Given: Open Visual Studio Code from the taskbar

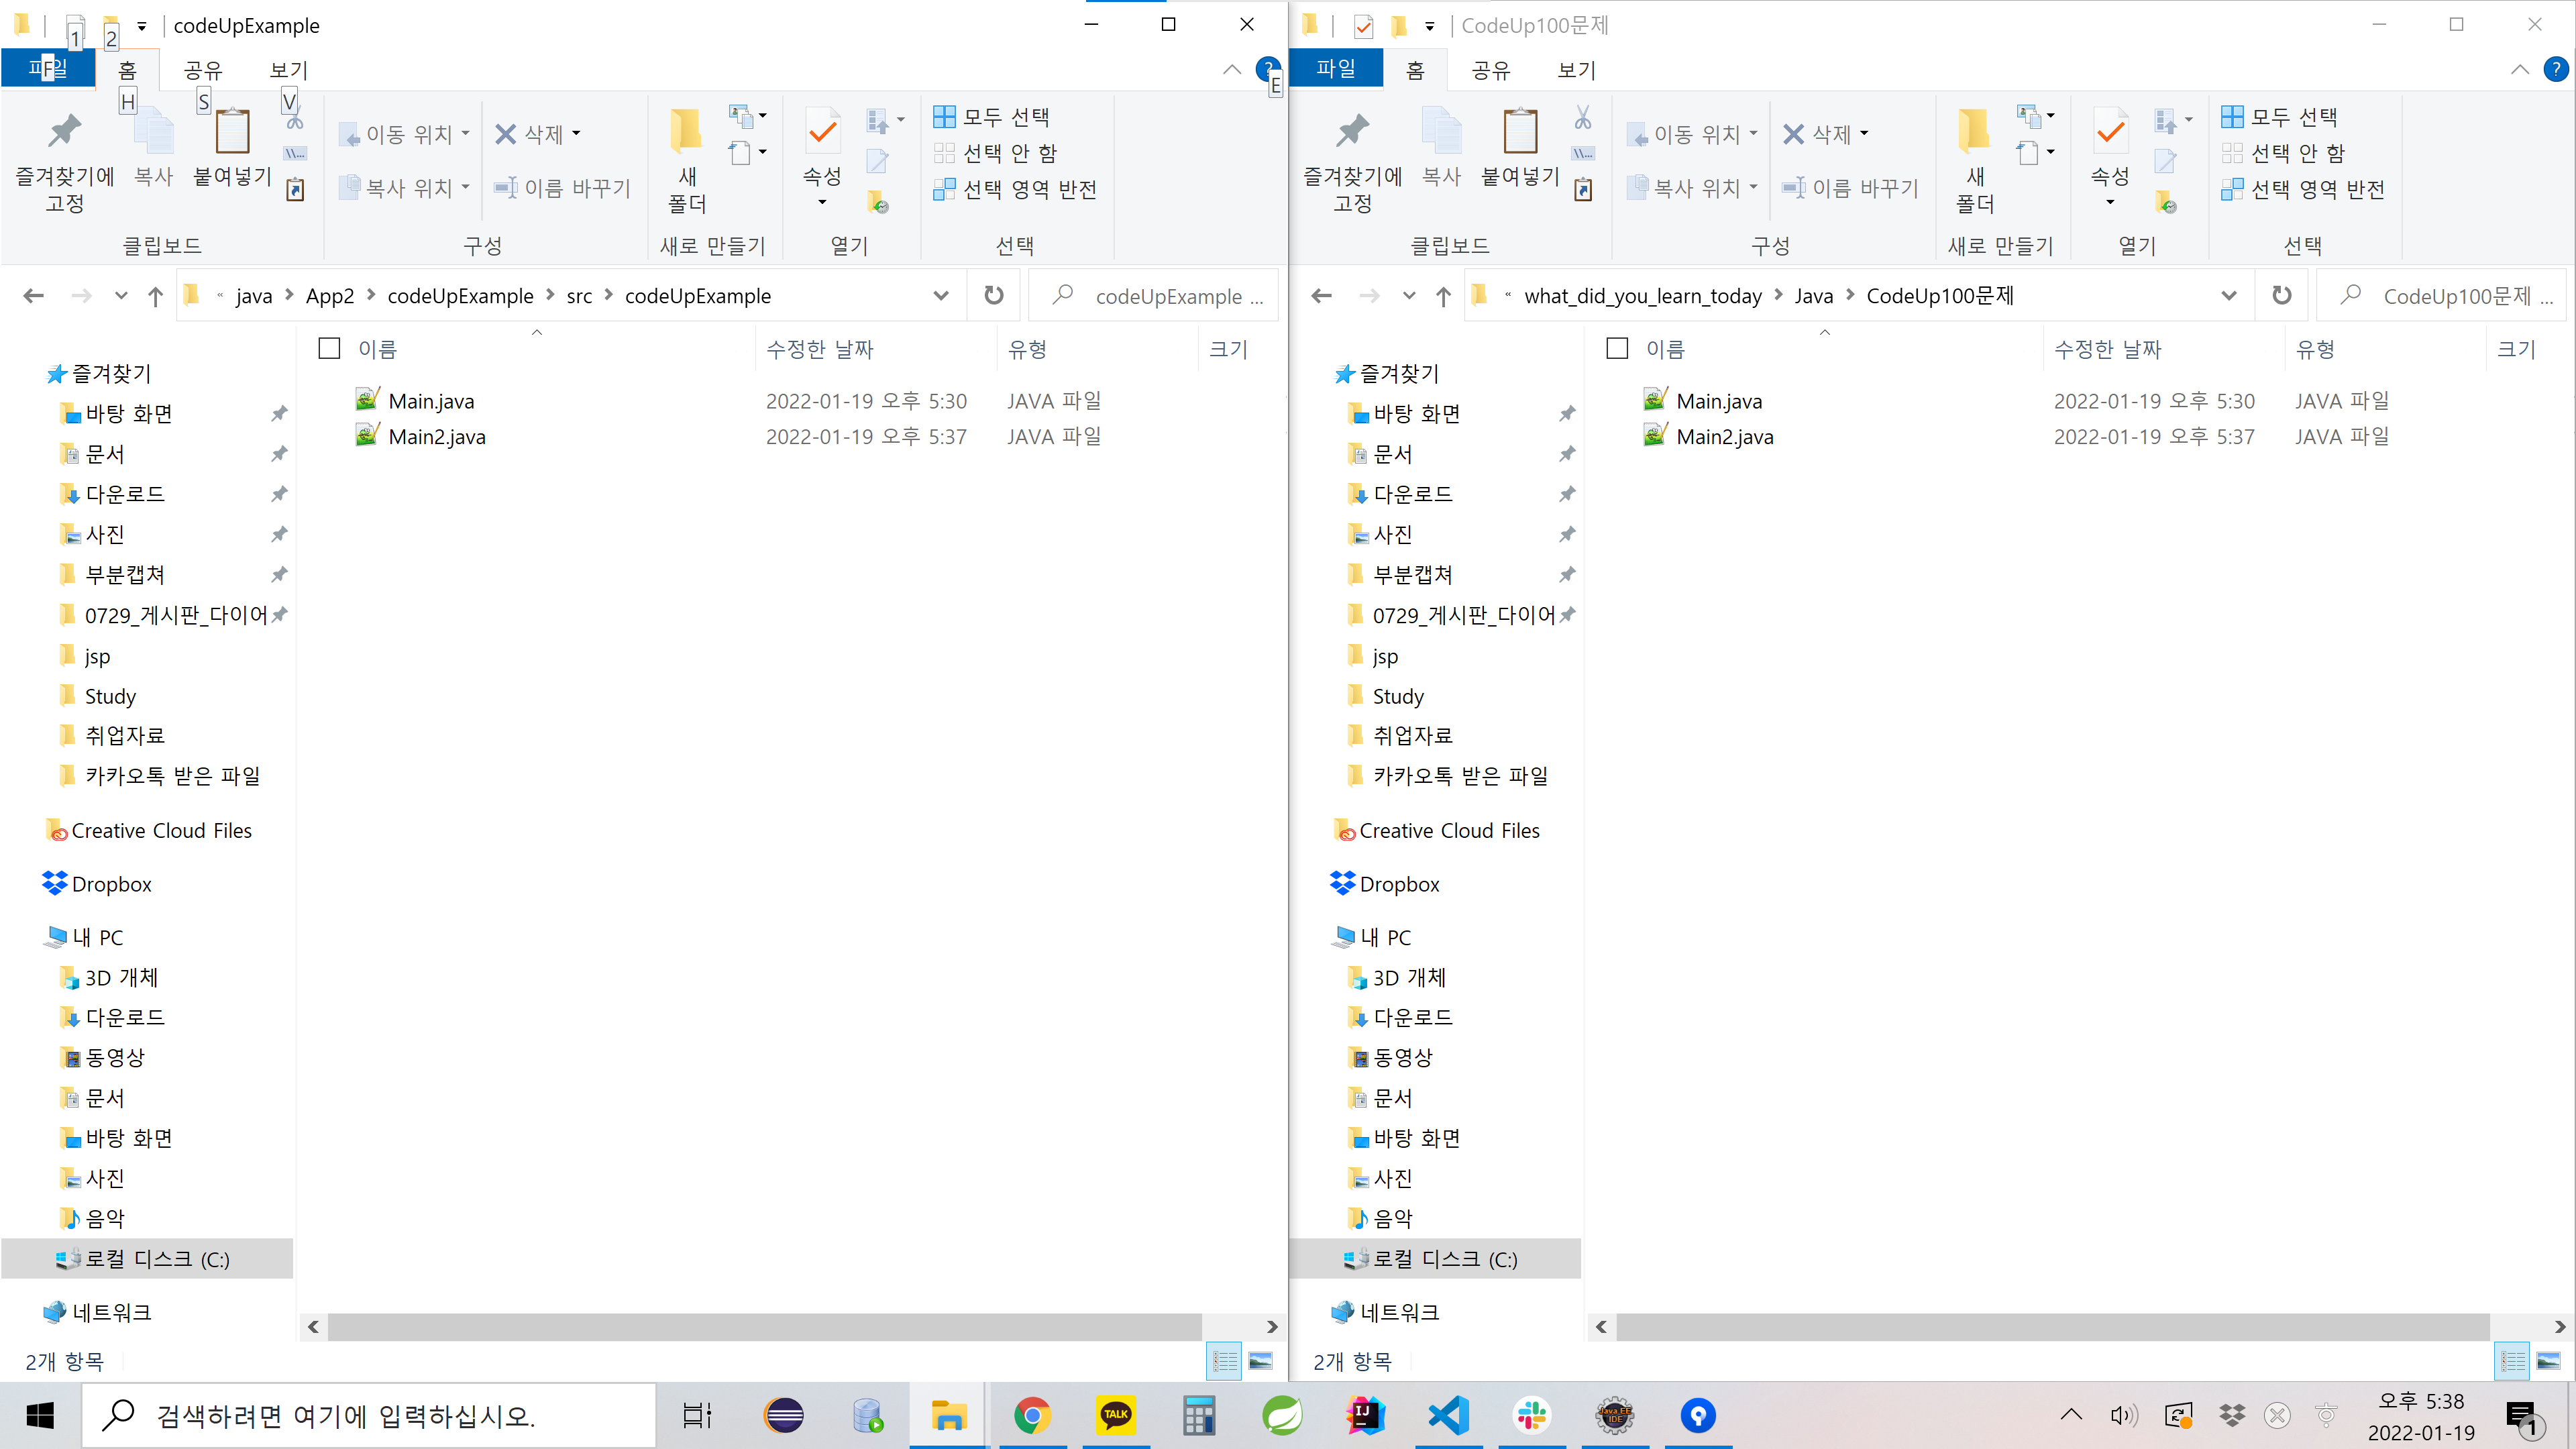Looking at the screenshot, I should tap(1448, 1415).
